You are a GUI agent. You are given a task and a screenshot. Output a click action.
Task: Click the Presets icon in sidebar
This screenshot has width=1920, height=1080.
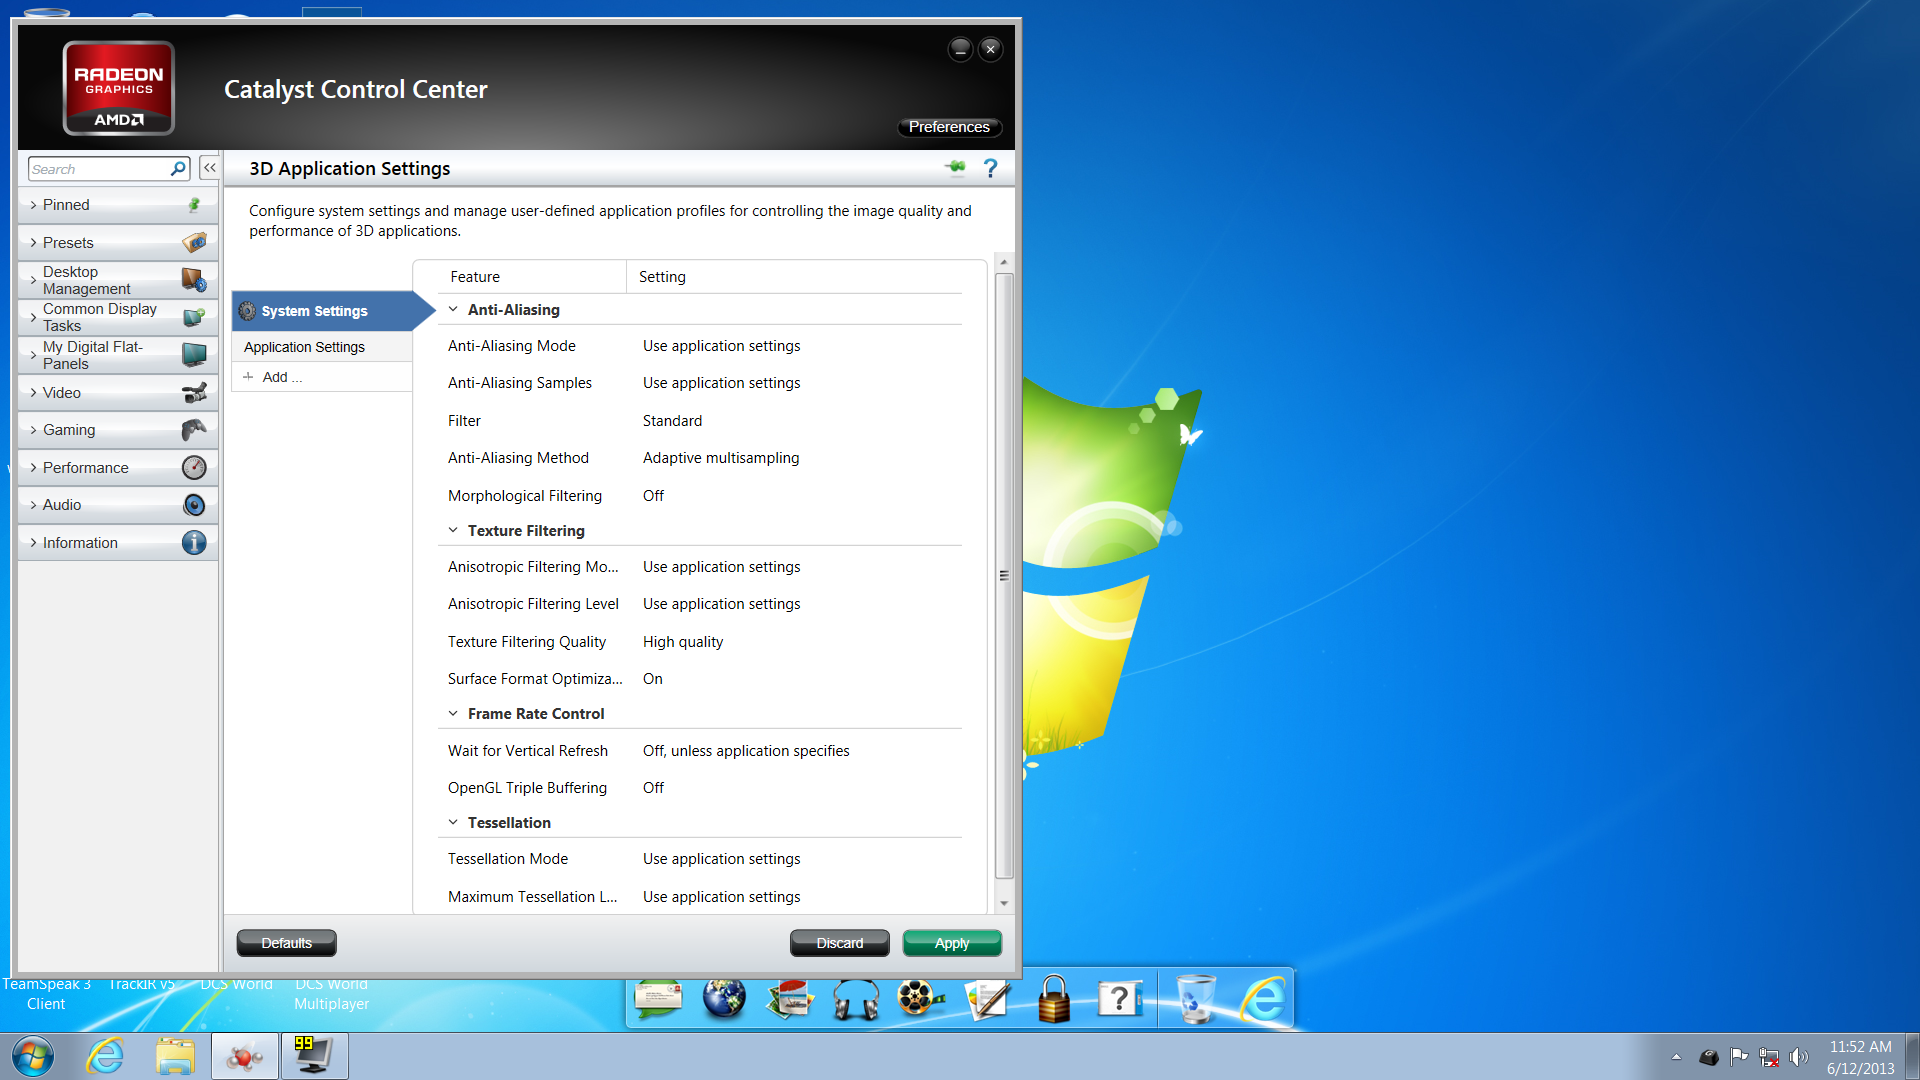pos(194,243)
